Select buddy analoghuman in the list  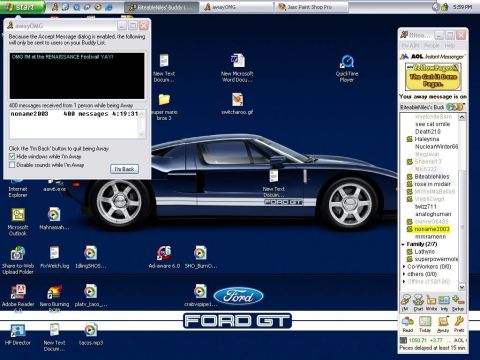point(433,214)
